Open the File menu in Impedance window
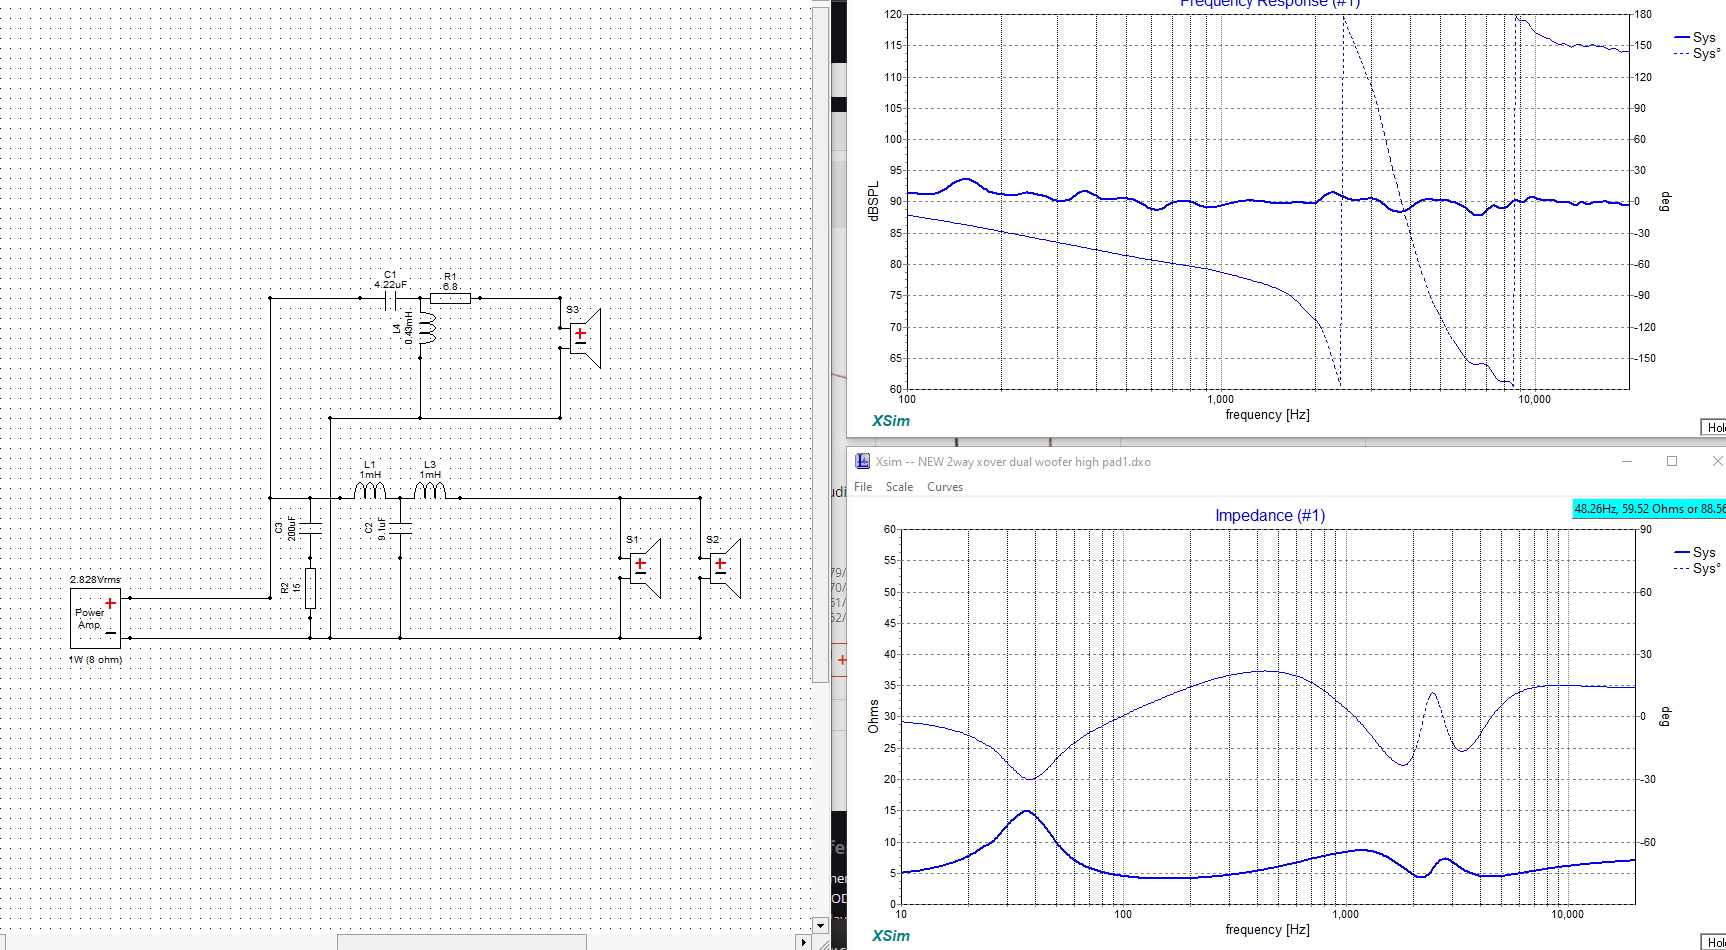Viewport: 1726px width, 950px height. pos(863,487)
